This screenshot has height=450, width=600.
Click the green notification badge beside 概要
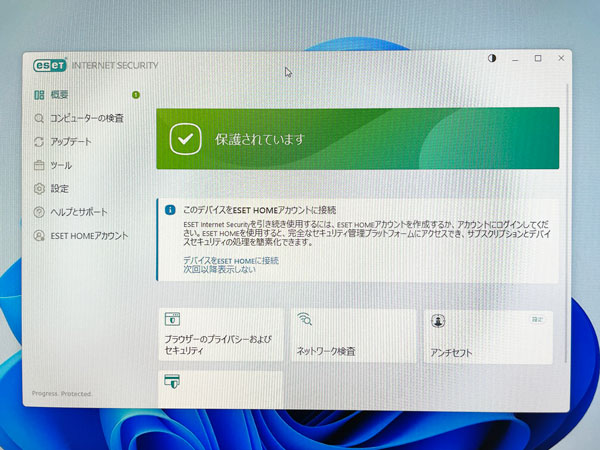pyautogui.click(x=136, y=95)
